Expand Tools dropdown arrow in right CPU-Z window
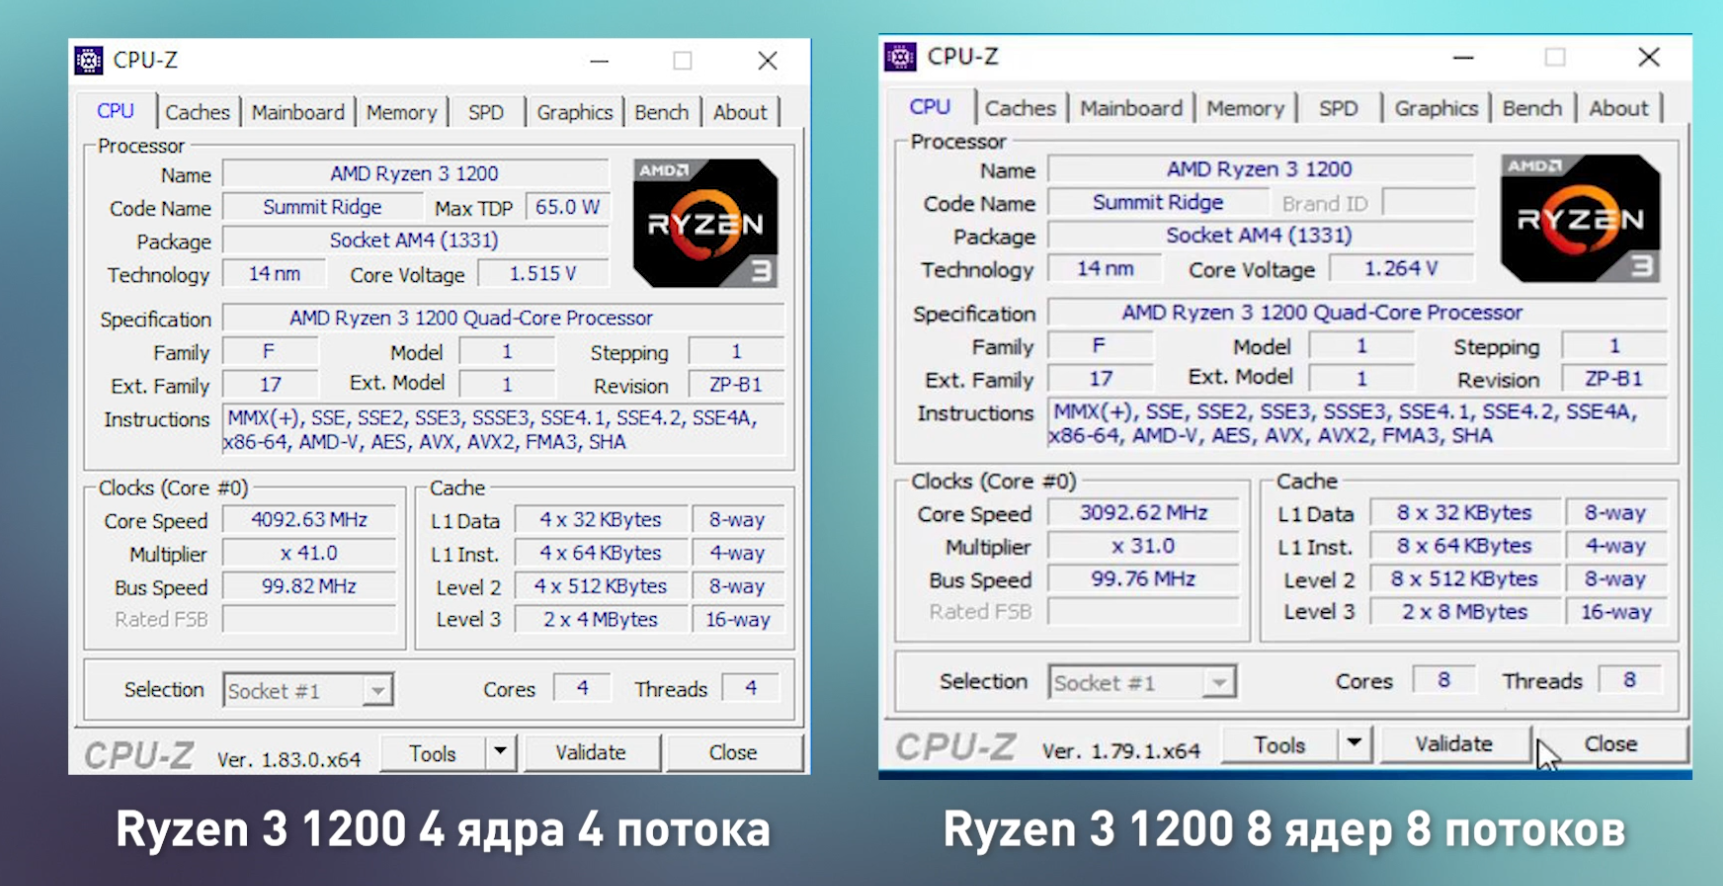 tap(1354, 744)
